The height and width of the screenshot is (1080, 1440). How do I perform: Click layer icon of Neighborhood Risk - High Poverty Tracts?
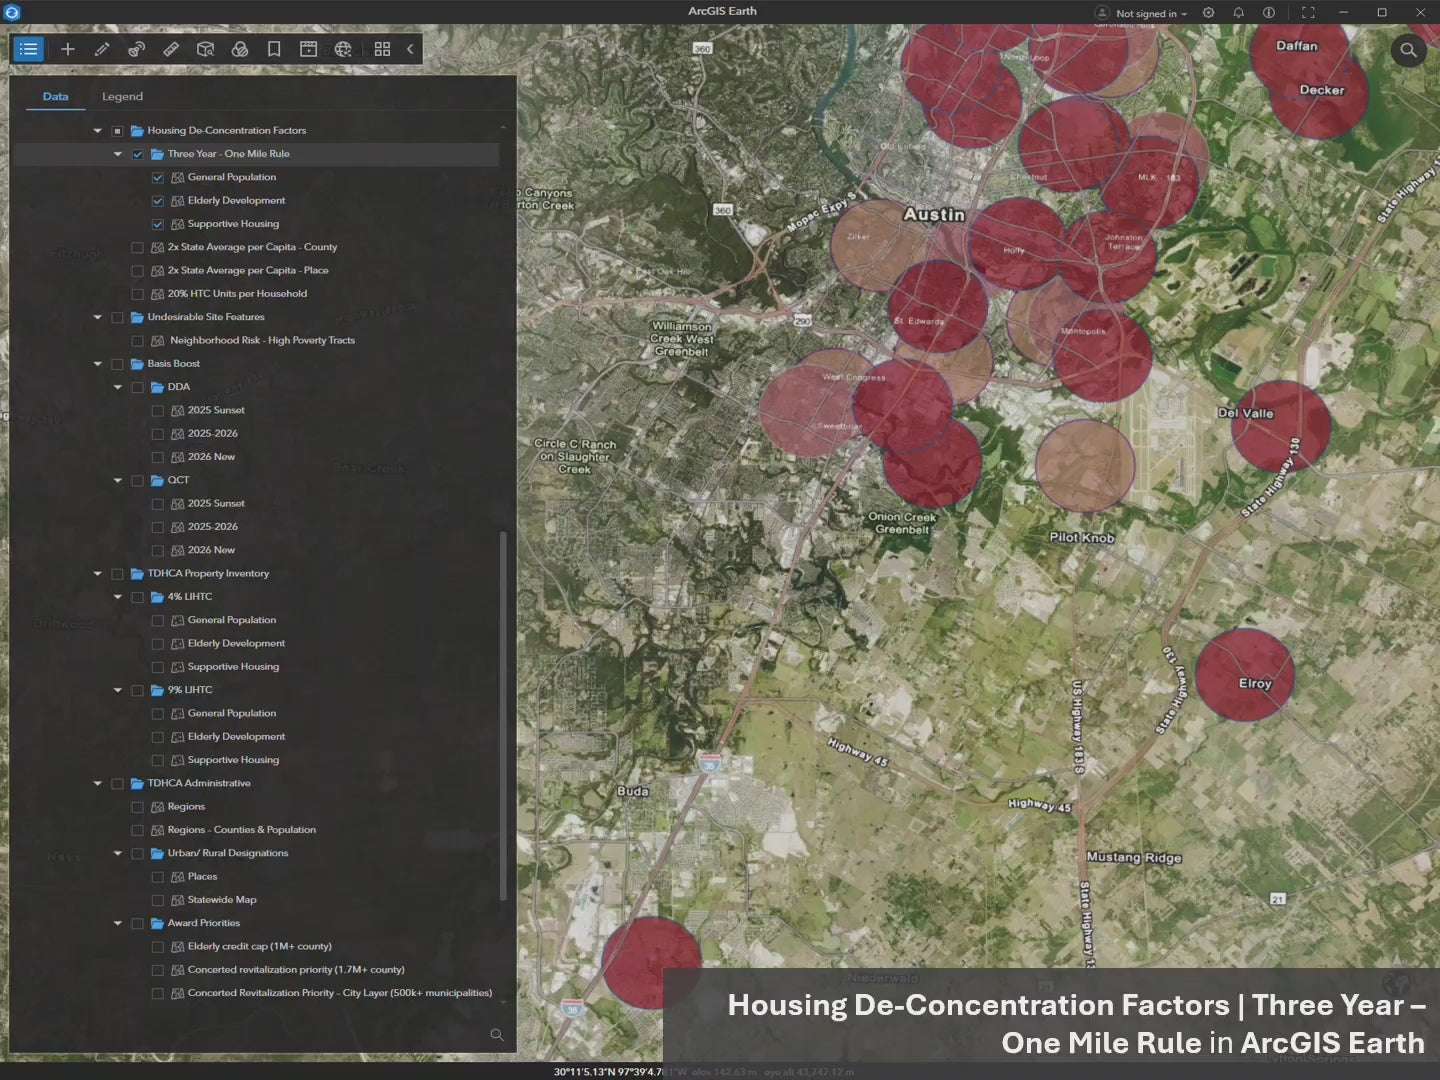pos(157,341)
